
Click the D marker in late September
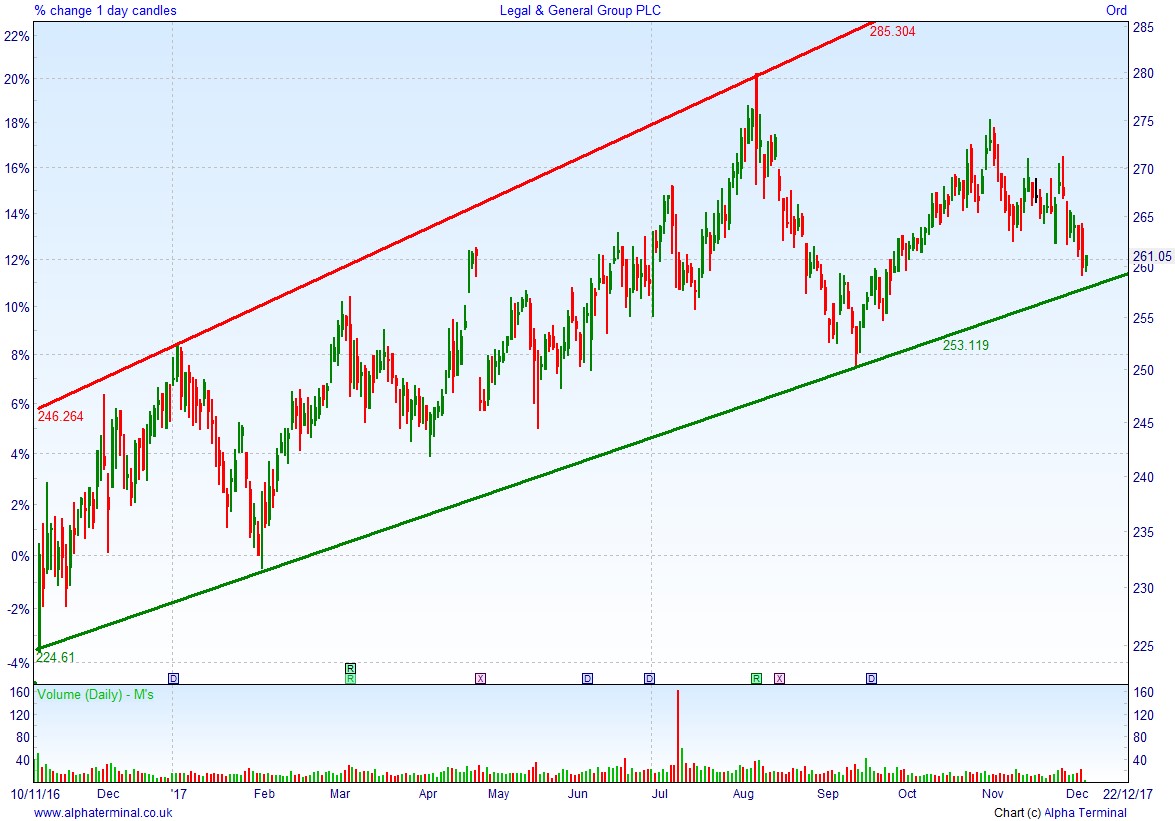872,679
